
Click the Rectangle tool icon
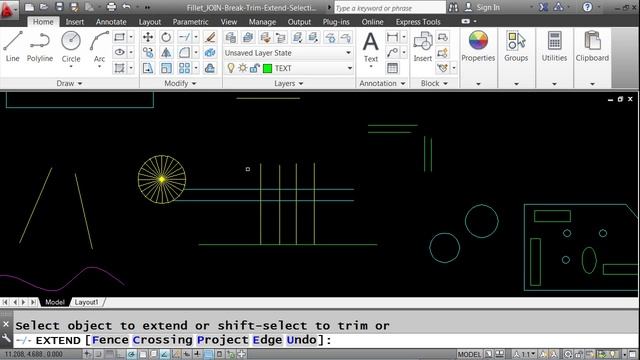tap(119, 37)
